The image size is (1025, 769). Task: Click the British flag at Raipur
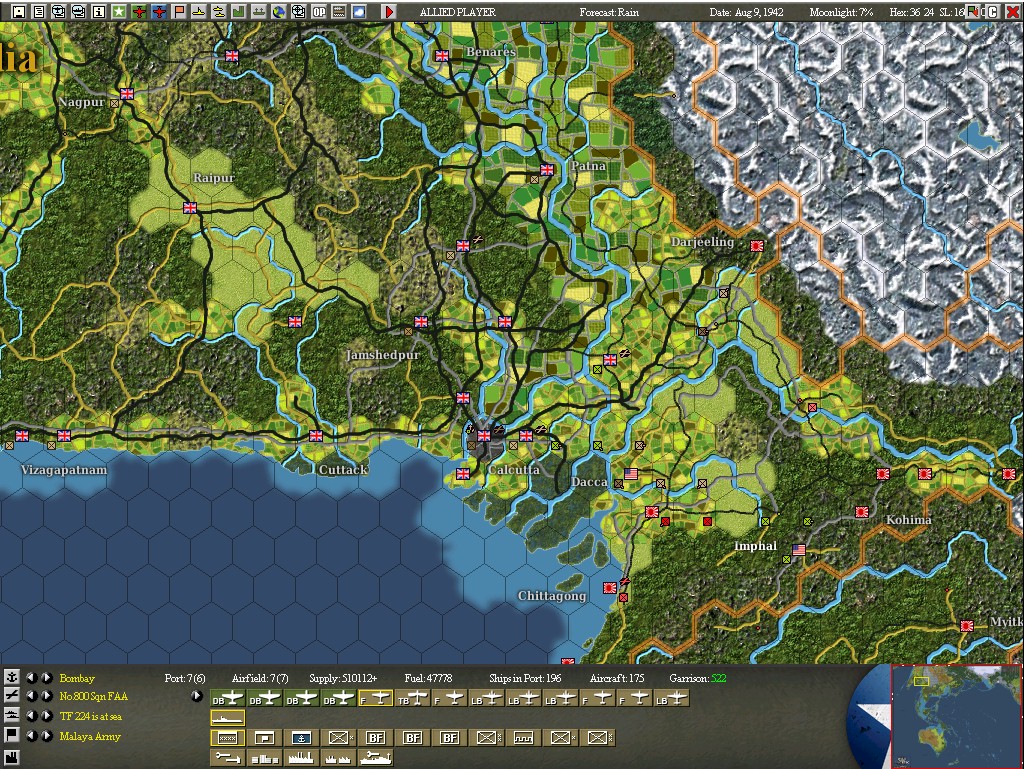[x=190, y=208]
